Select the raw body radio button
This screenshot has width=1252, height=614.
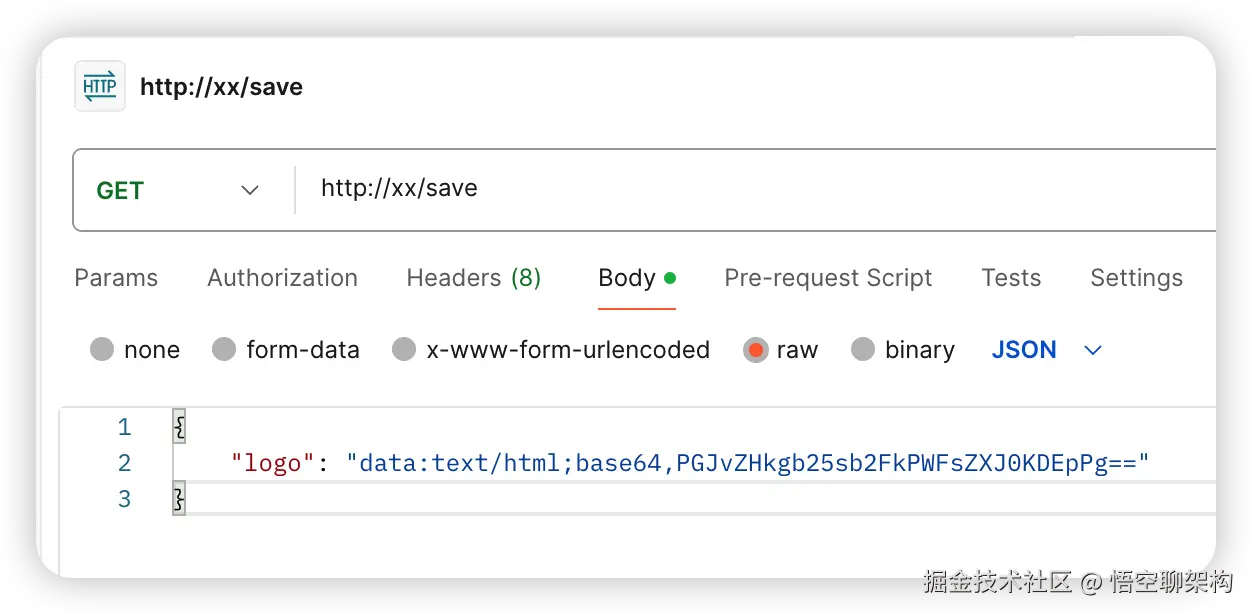(756, 350)
